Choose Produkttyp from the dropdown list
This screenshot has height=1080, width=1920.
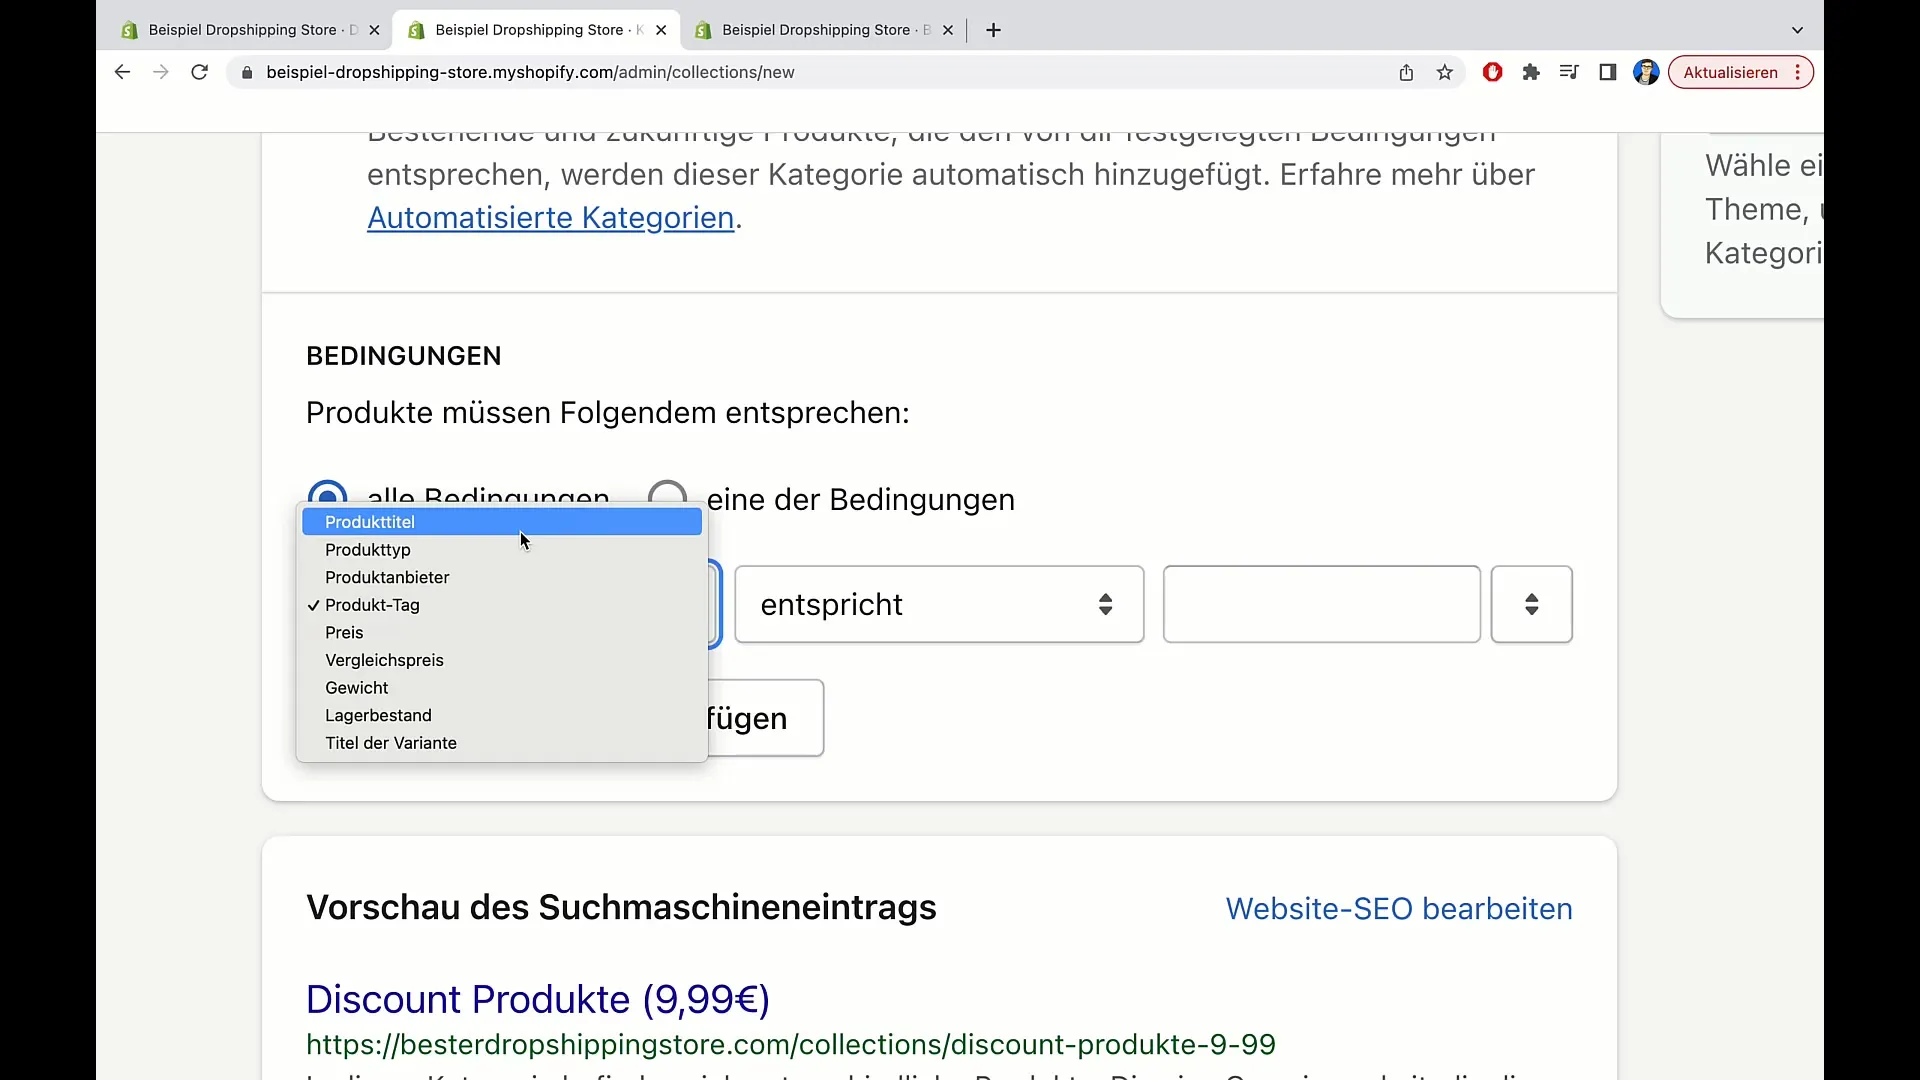point(502,550)
